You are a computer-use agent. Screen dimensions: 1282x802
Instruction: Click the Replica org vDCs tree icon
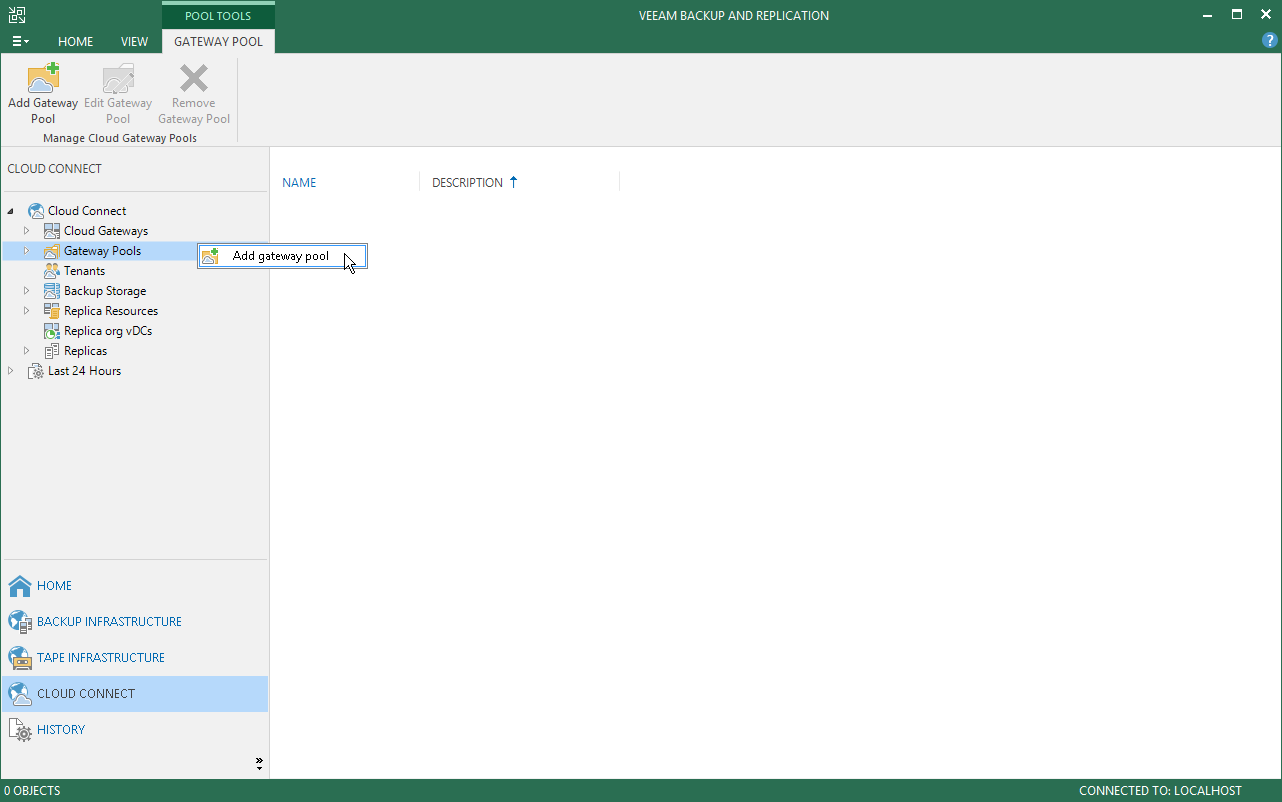click(52, 331)
